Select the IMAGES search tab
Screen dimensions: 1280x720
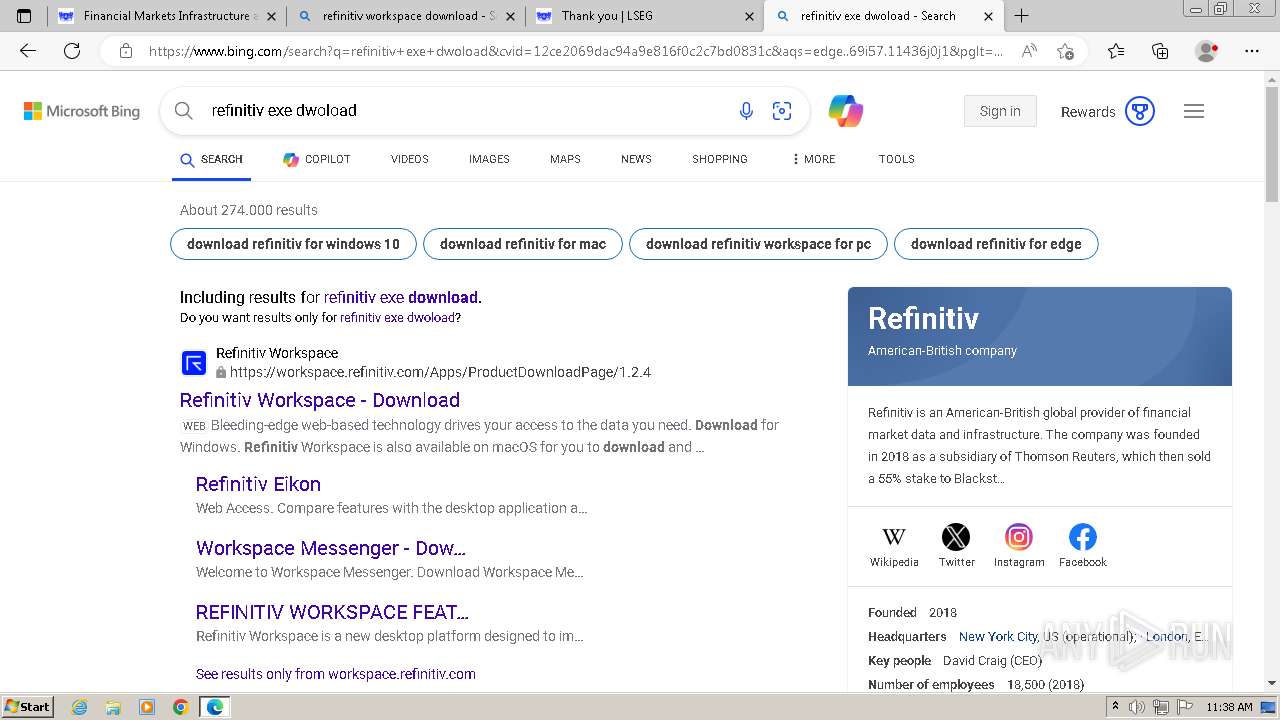[x=489, y=159]
